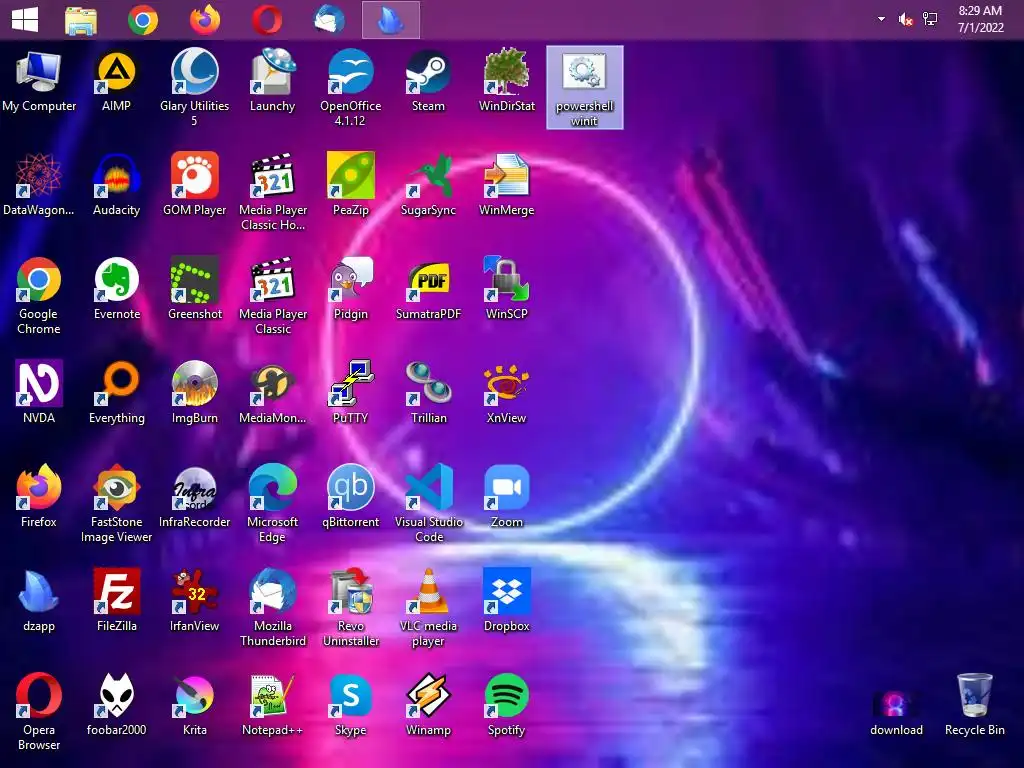This screenshot has height=768, width=1024.
Task: Select the Google Chrome desktop shortcut
Action: tap(39, 296)
